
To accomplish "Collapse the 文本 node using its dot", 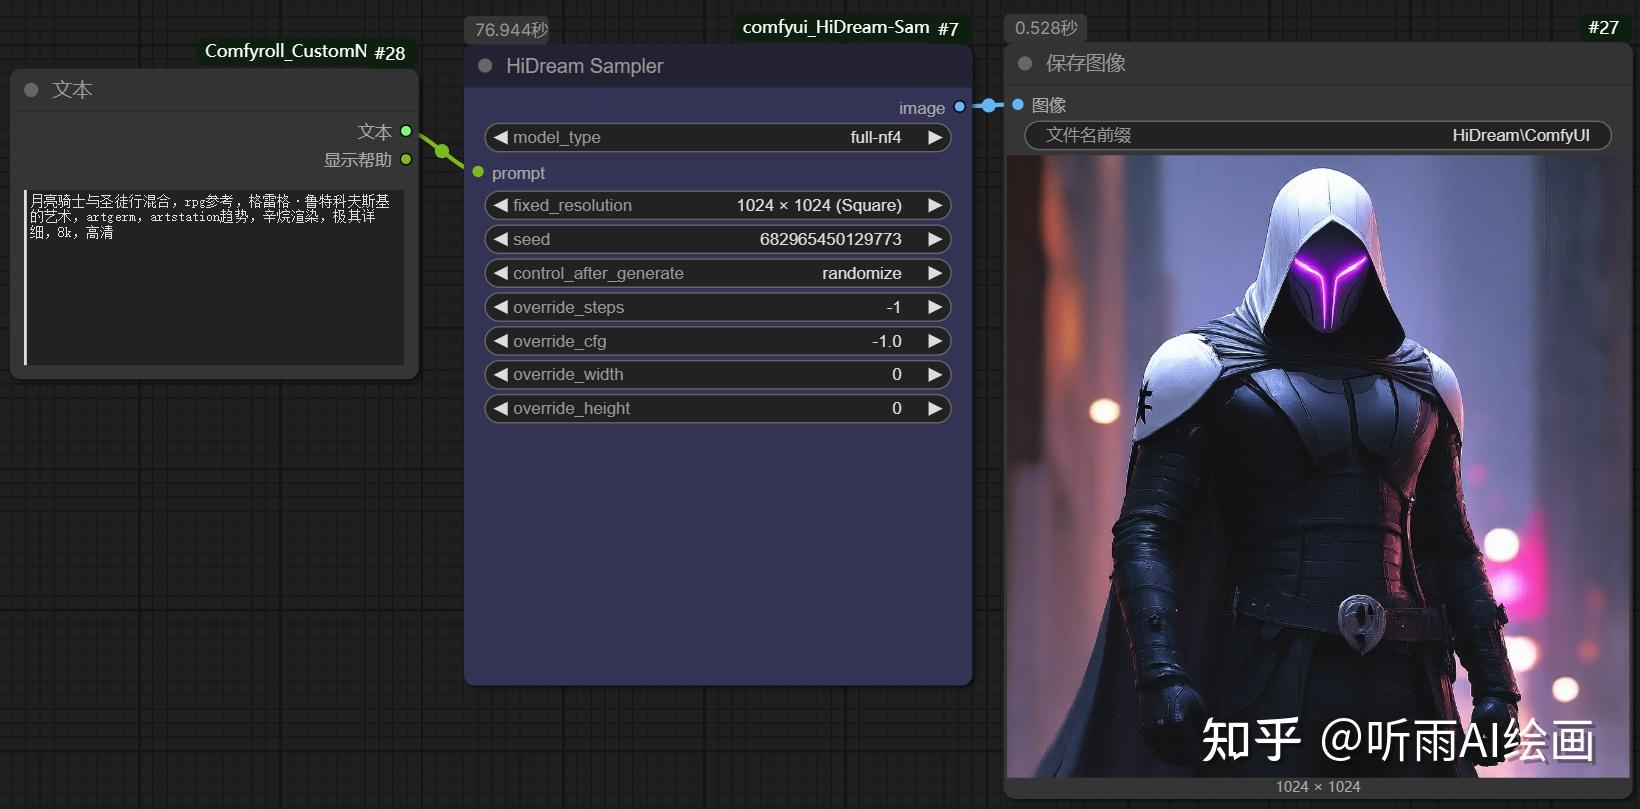I will [x=31, y=90].
